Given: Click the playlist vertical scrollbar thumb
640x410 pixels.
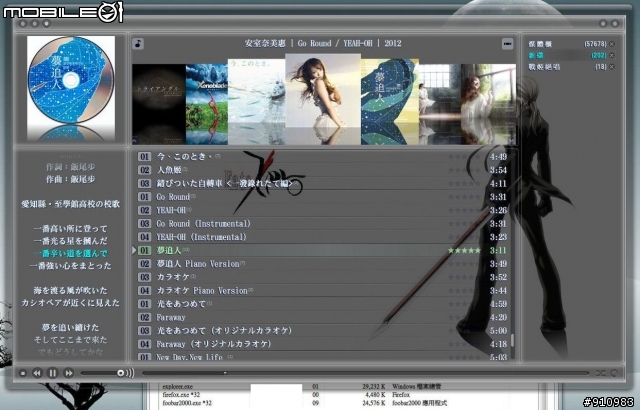Looking at the screenshot, I should pos(512,341).
